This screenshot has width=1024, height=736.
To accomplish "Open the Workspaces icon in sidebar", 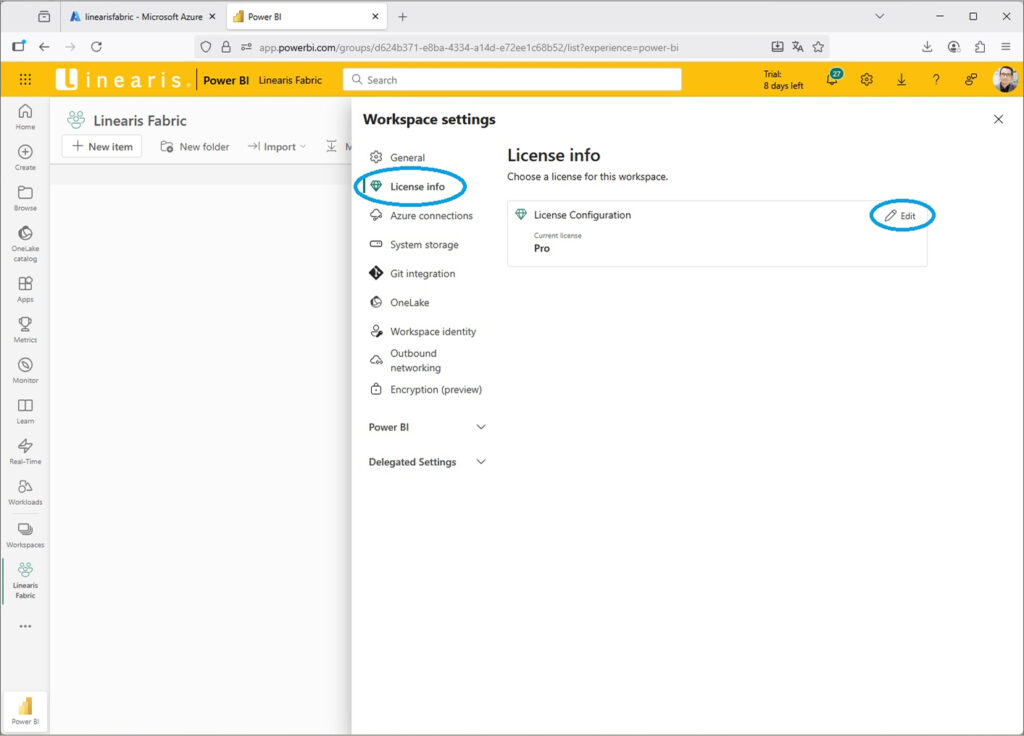I will pyautogui.click(x=25, y=535).
